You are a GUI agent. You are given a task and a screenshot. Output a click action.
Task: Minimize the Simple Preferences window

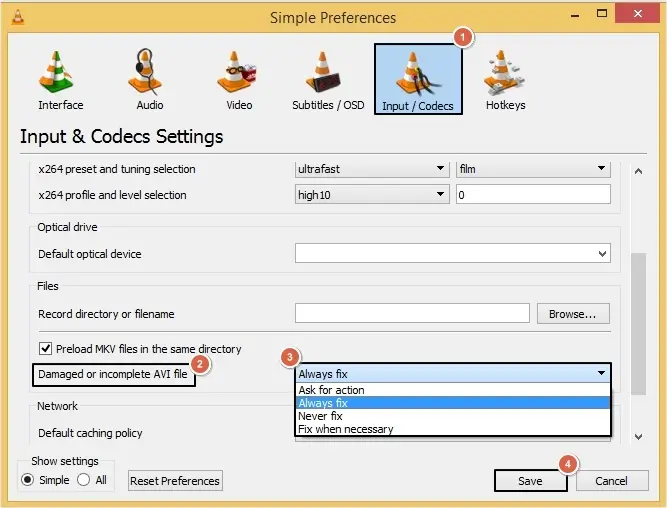[x=575, y=14]
